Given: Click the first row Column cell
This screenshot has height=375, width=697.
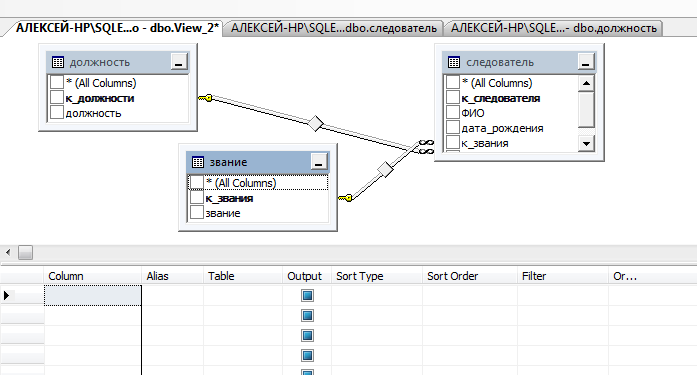Looking at the screenshot, I should coord(92,295).
